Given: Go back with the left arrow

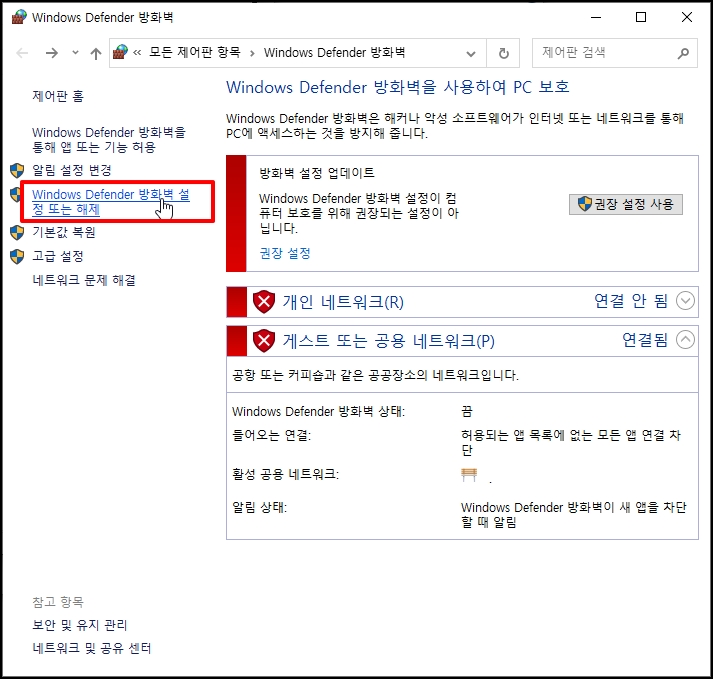Looking at the screenshot, I should [22, 53].
